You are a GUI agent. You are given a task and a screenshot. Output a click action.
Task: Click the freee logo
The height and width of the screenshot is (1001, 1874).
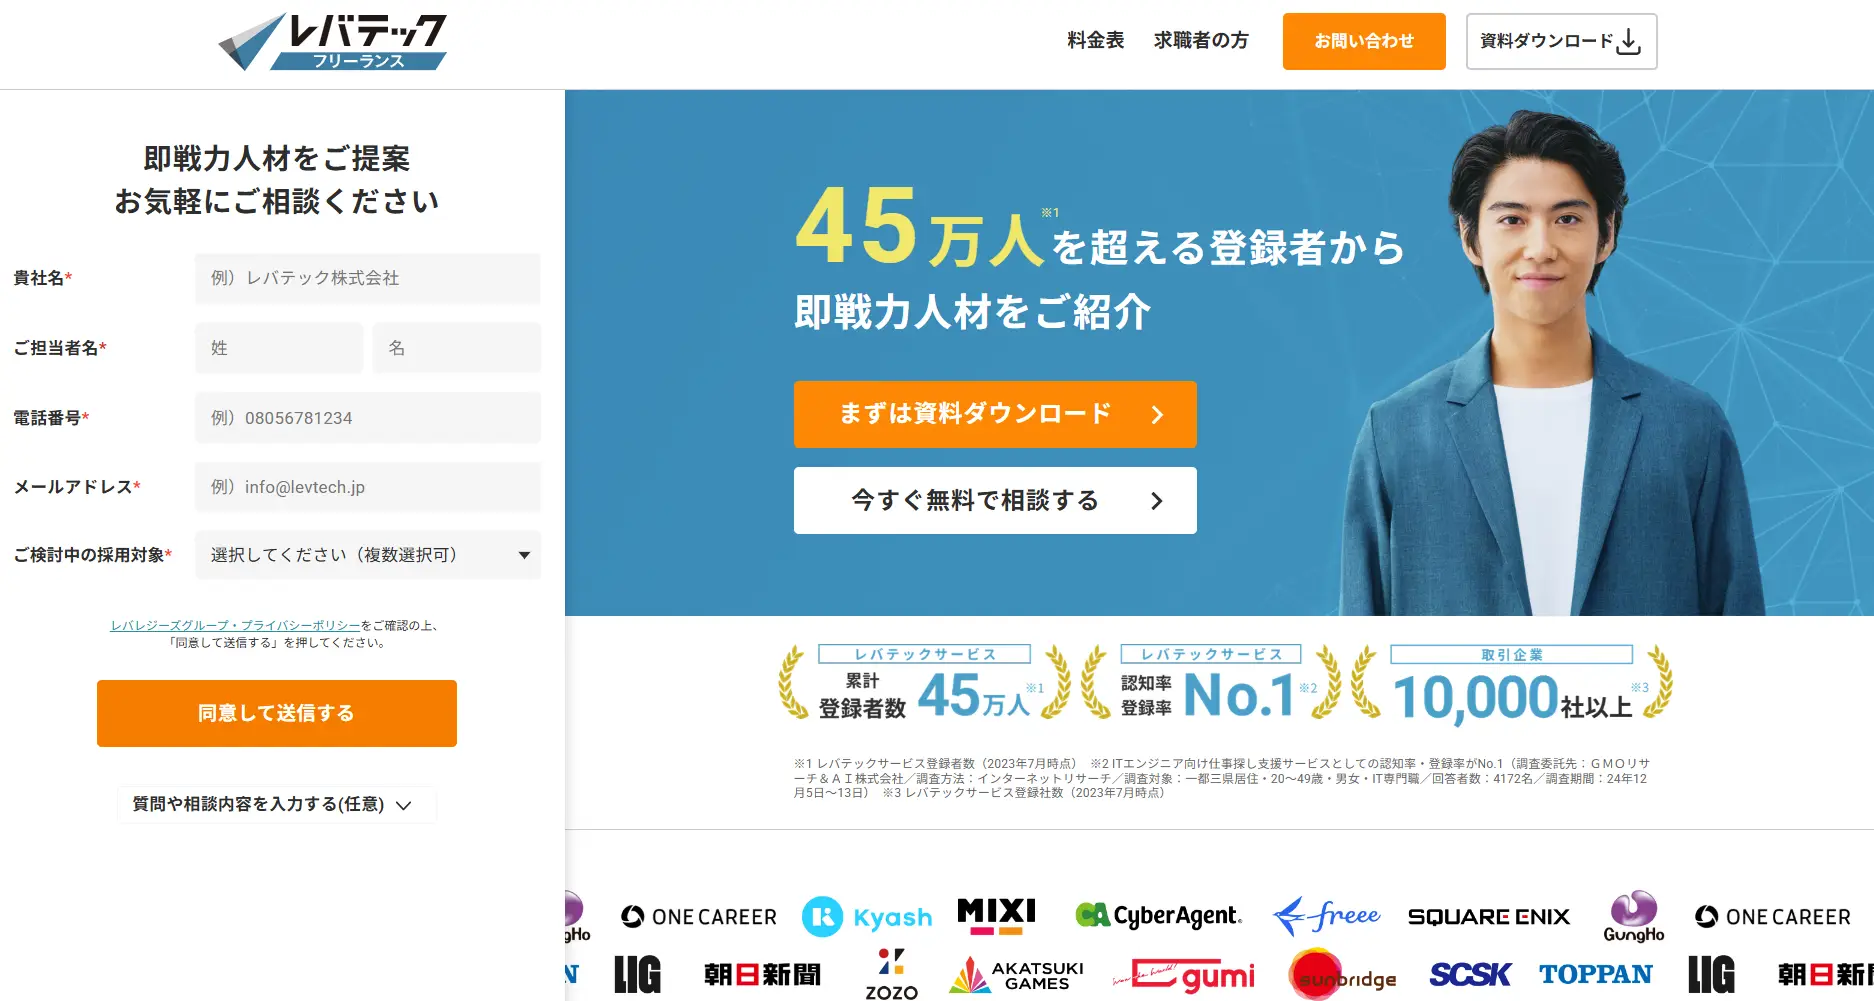pyautogui.click(x=1326, y=915)
